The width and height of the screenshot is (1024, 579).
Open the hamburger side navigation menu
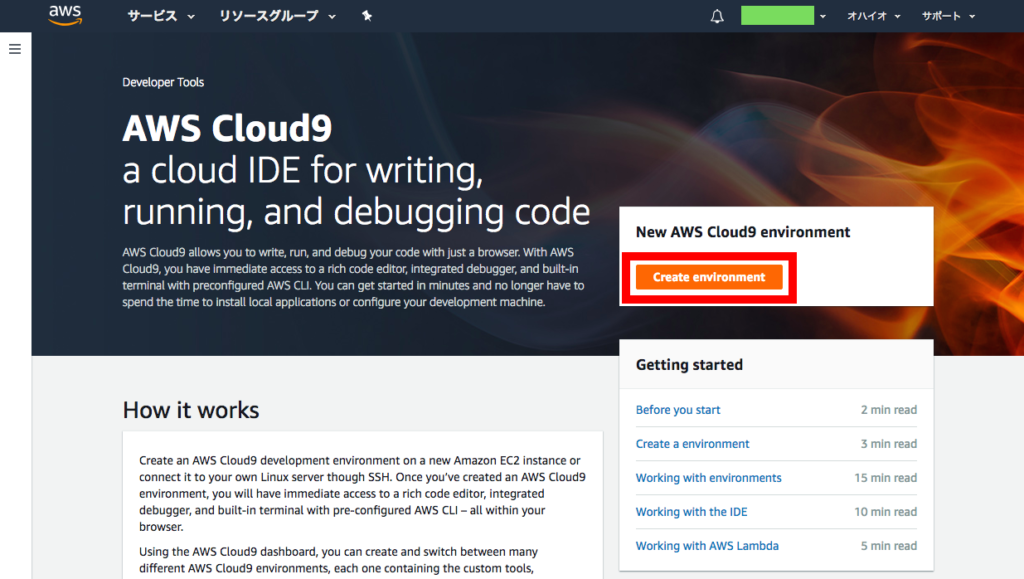(x=15, y=49)
